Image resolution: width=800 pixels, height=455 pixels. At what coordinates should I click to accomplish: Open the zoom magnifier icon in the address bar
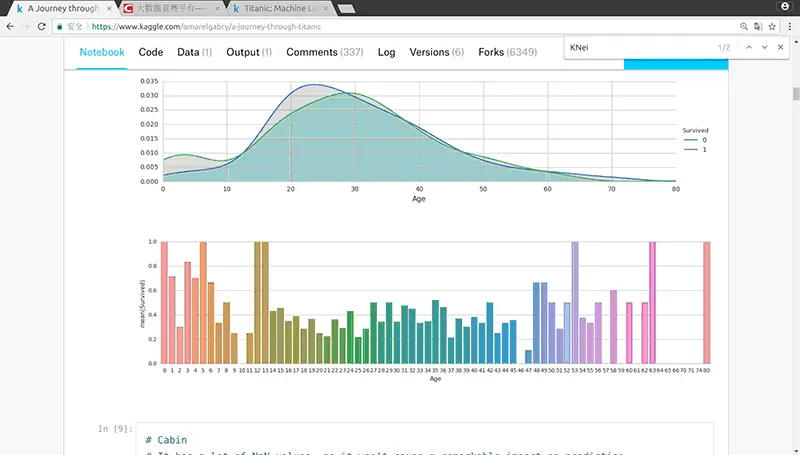(x=744, y=27)
